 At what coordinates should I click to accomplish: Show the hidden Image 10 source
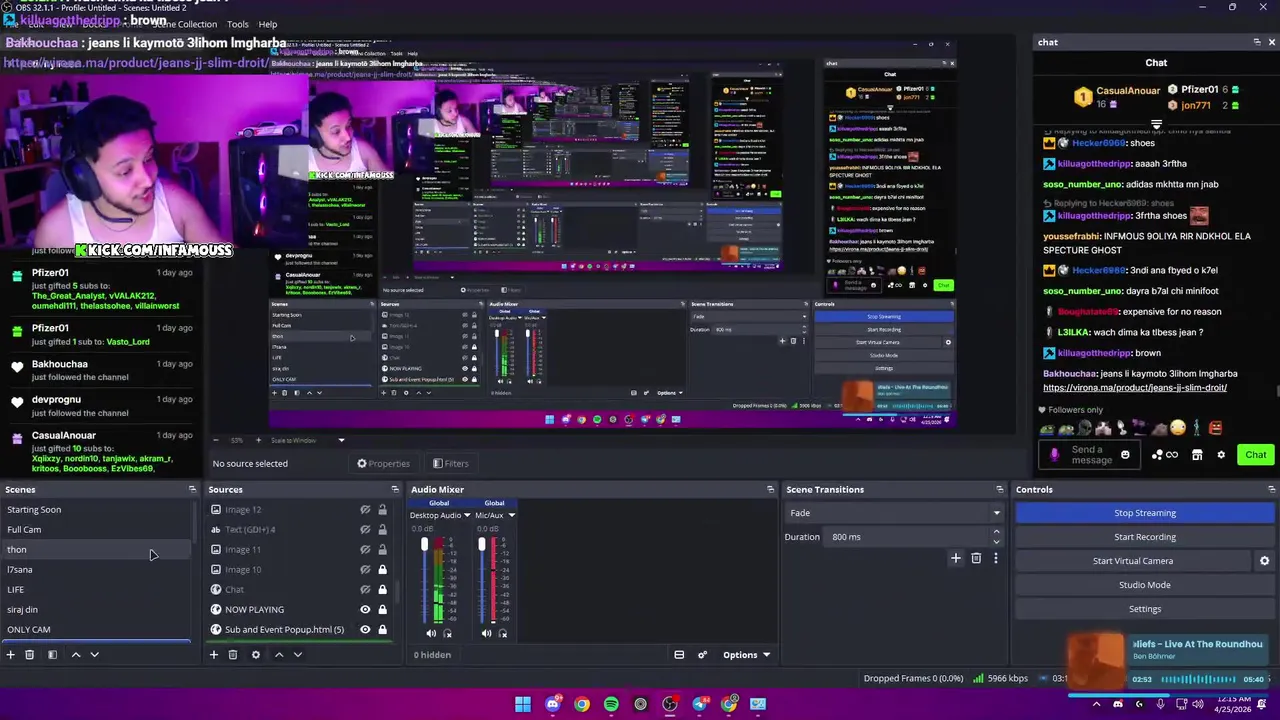[365, 570]
